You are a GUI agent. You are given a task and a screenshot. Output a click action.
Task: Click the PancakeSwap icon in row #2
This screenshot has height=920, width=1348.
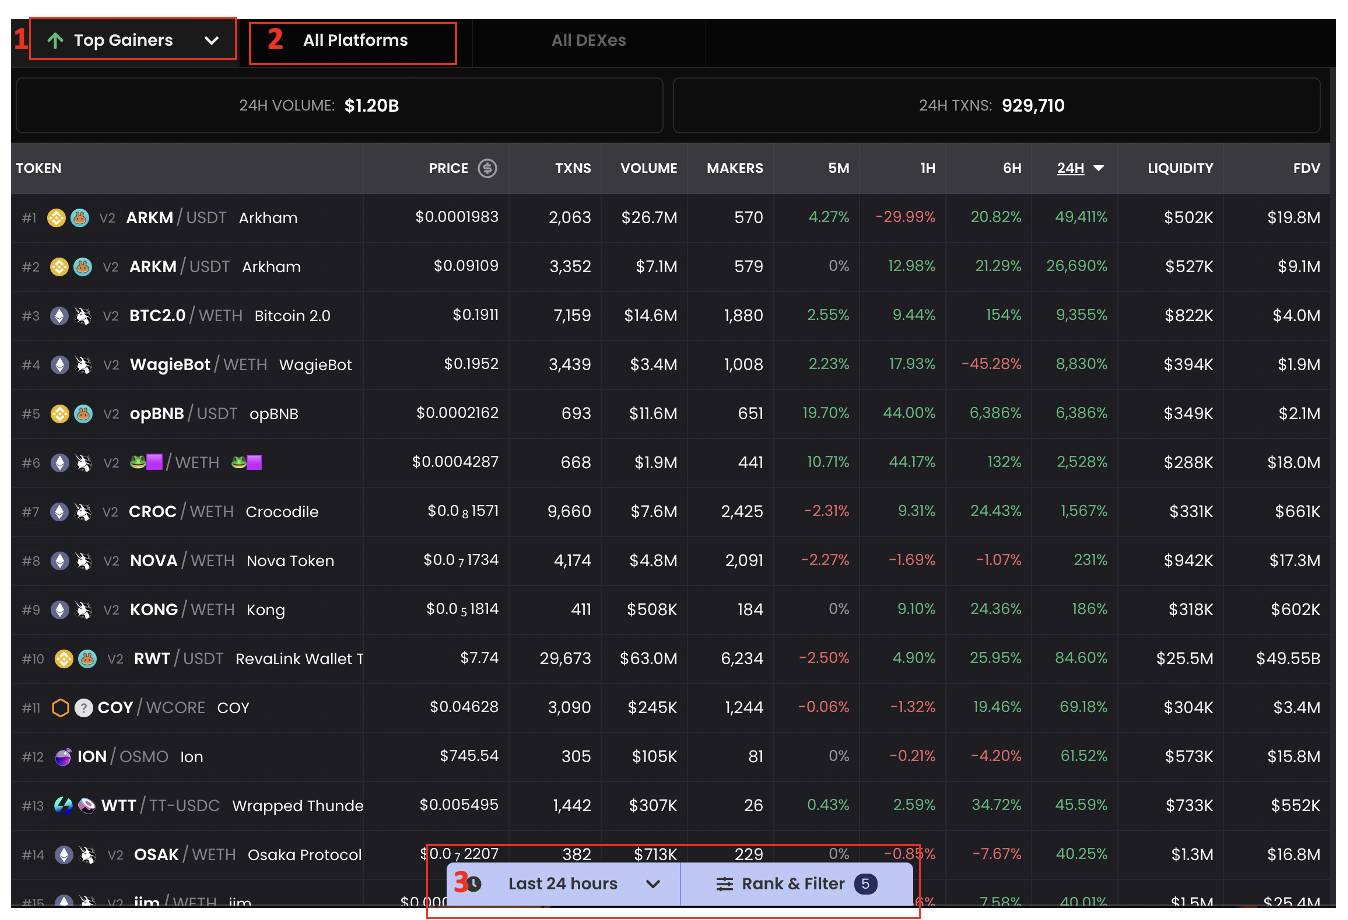pyautogui.click(x=83, y=267)
